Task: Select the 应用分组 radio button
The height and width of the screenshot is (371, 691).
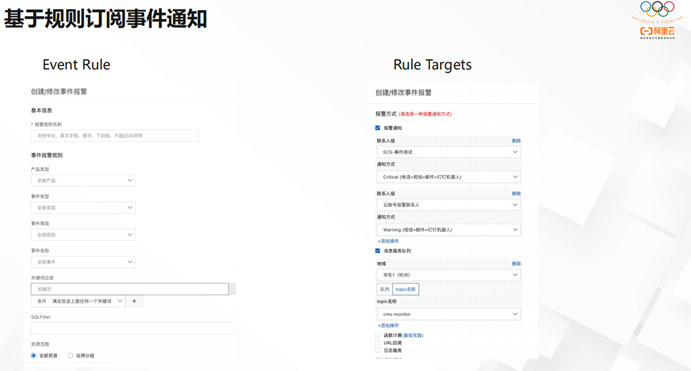Action: (x=70, y=356)
